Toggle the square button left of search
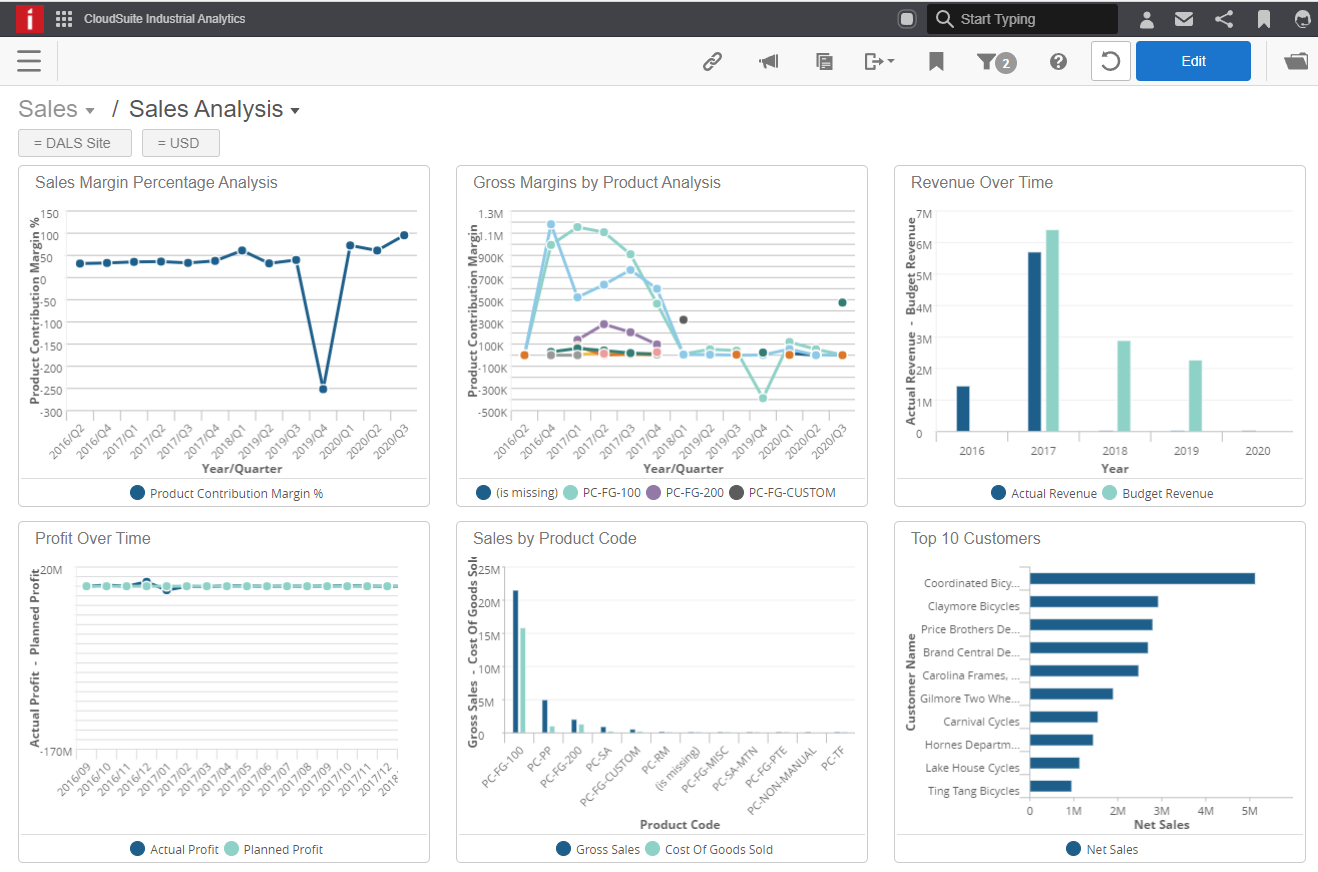1318x872 pixels. click(x=907, y=19)
